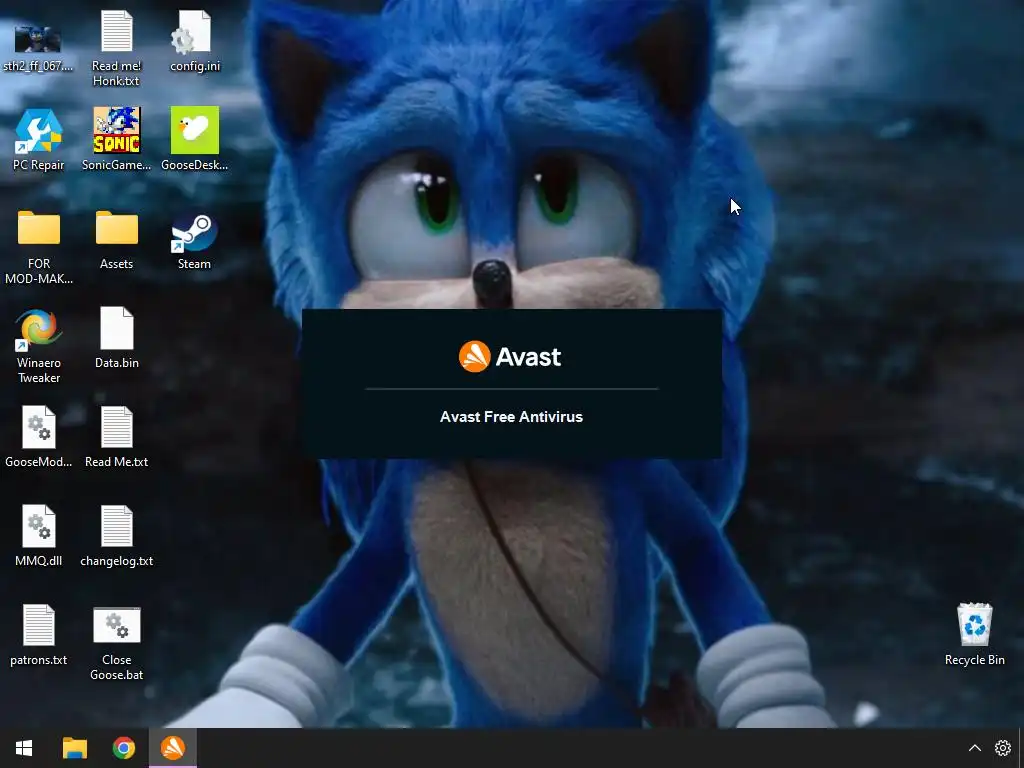Click the Avast Free Antivirus text
The height and width of the screenshot is (768, 1024).
[x=511, y=417]
